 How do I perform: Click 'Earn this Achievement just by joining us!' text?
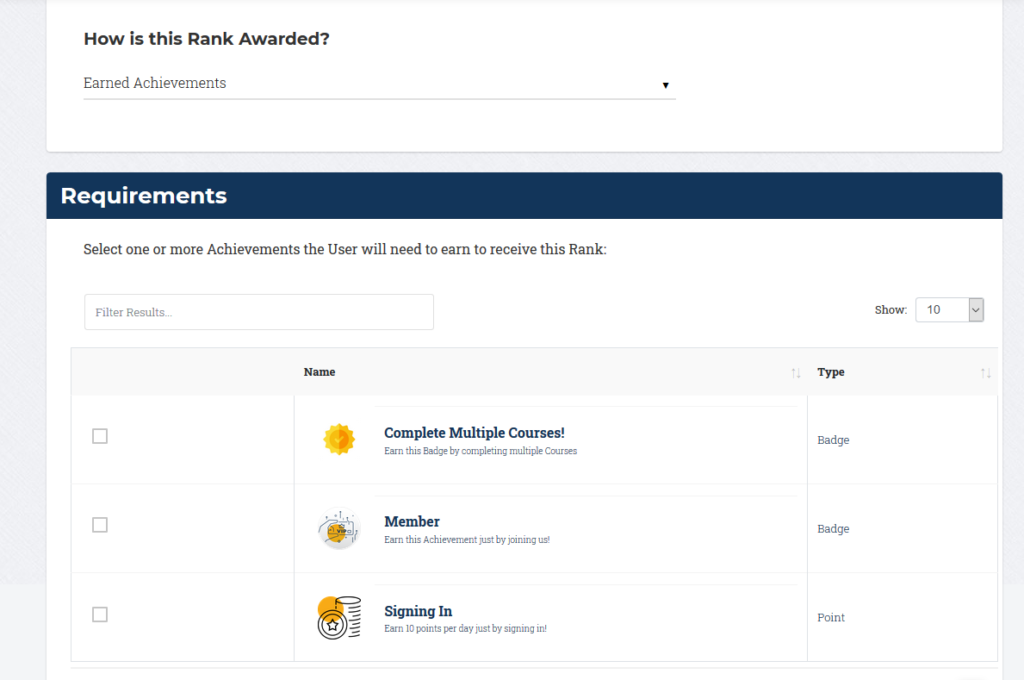coord(467,540)
